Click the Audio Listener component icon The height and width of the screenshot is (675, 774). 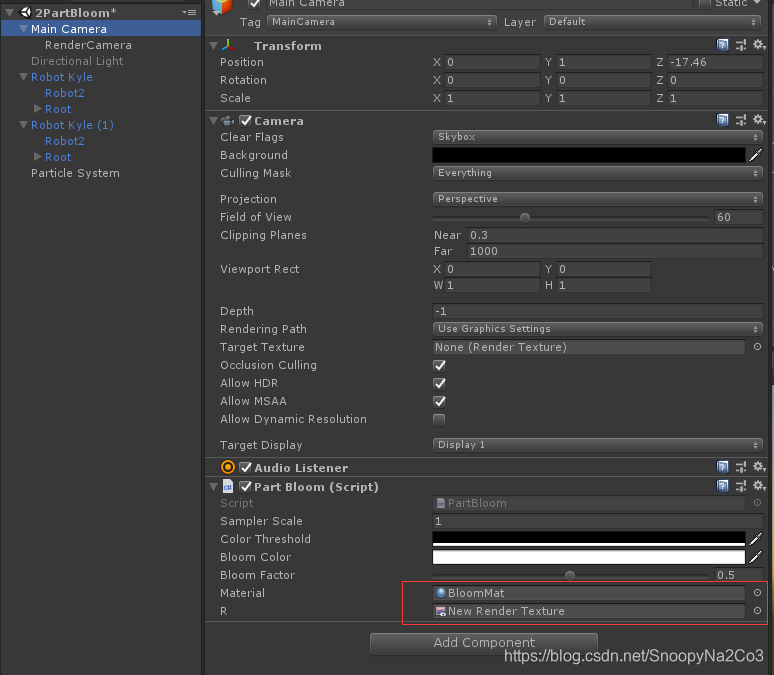(x=228, y=467)
